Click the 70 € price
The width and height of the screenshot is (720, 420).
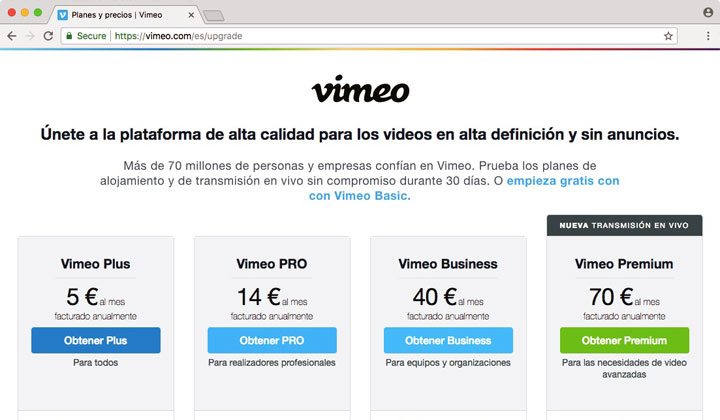click(611, 297)
